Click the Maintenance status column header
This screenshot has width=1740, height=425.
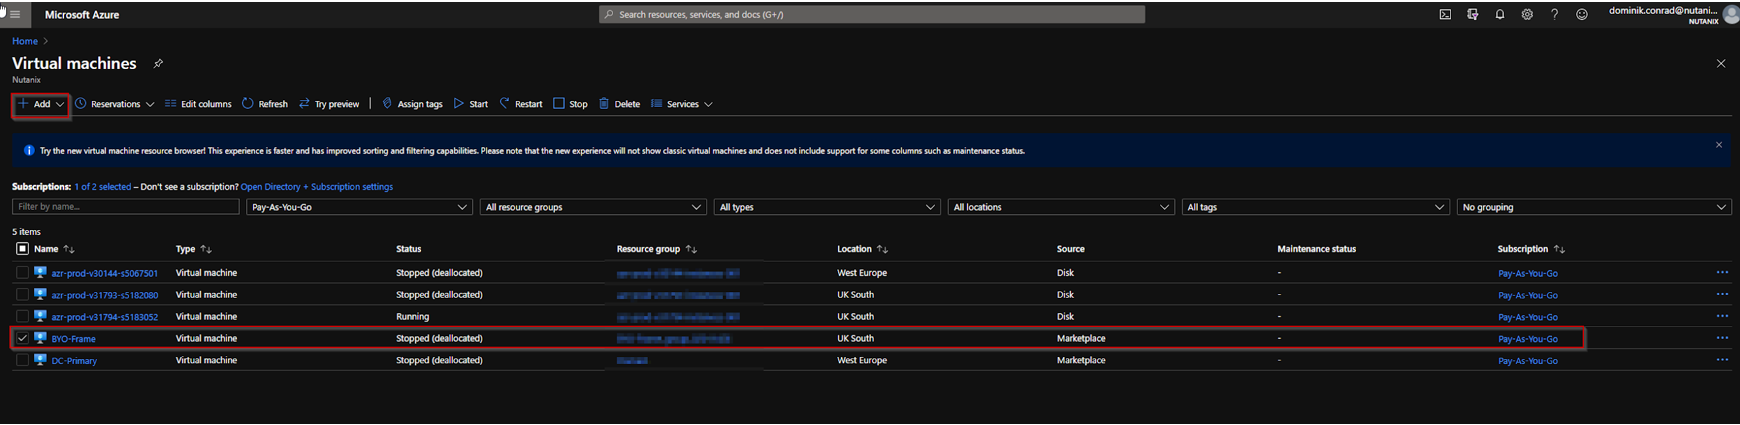1316,249
